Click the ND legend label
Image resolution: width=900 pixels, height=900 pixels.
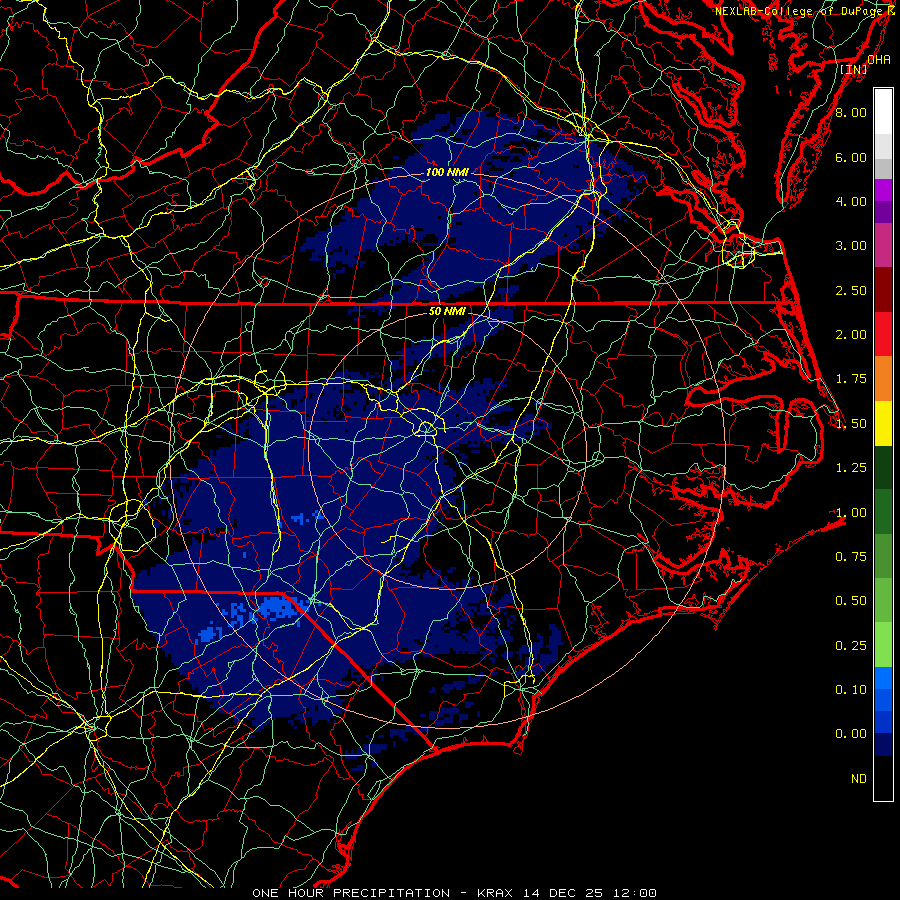859,779
